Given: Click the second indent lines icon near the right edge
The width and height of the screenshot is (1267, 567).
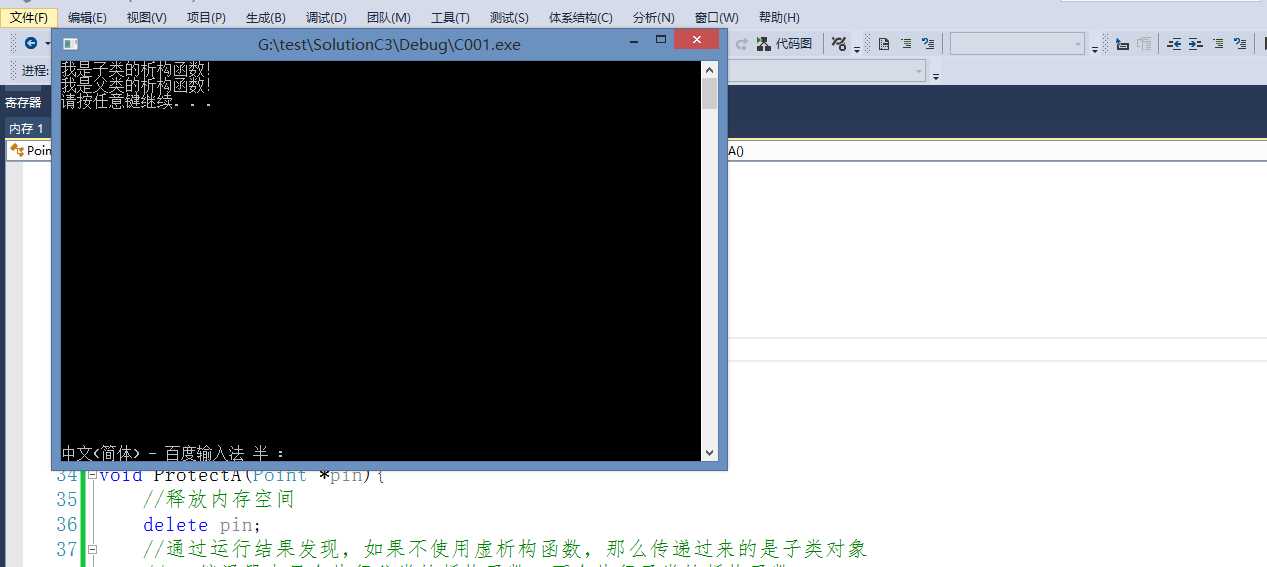Looking at the screenshot, I should [x=1218, y=43].
